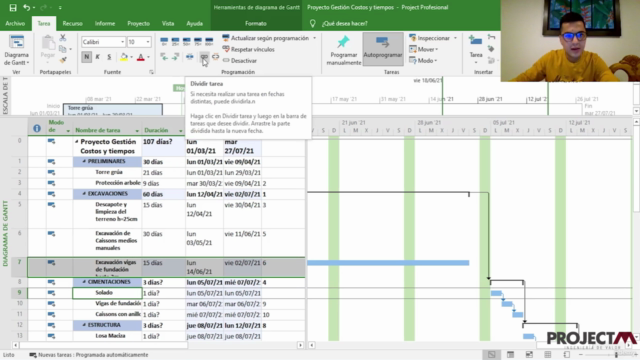This screenshot has width=640, height=360.
Task: Switch to the Vista tab
Action: pos(168,24)
